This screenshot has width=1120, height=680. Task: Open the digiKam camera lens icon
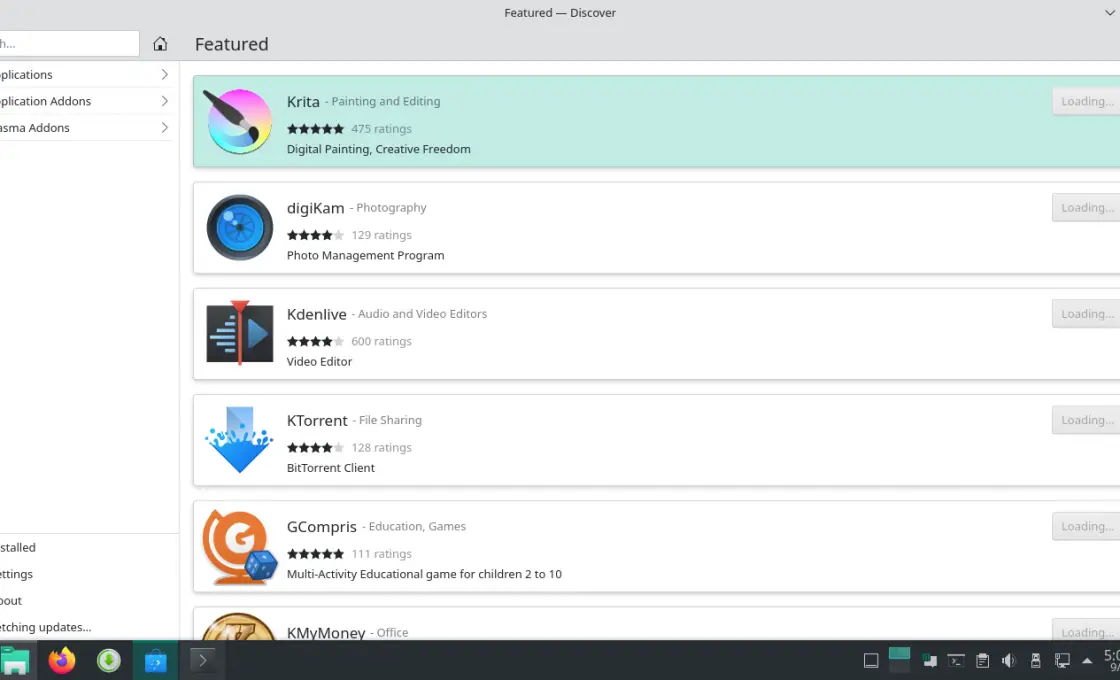(239, 228)
